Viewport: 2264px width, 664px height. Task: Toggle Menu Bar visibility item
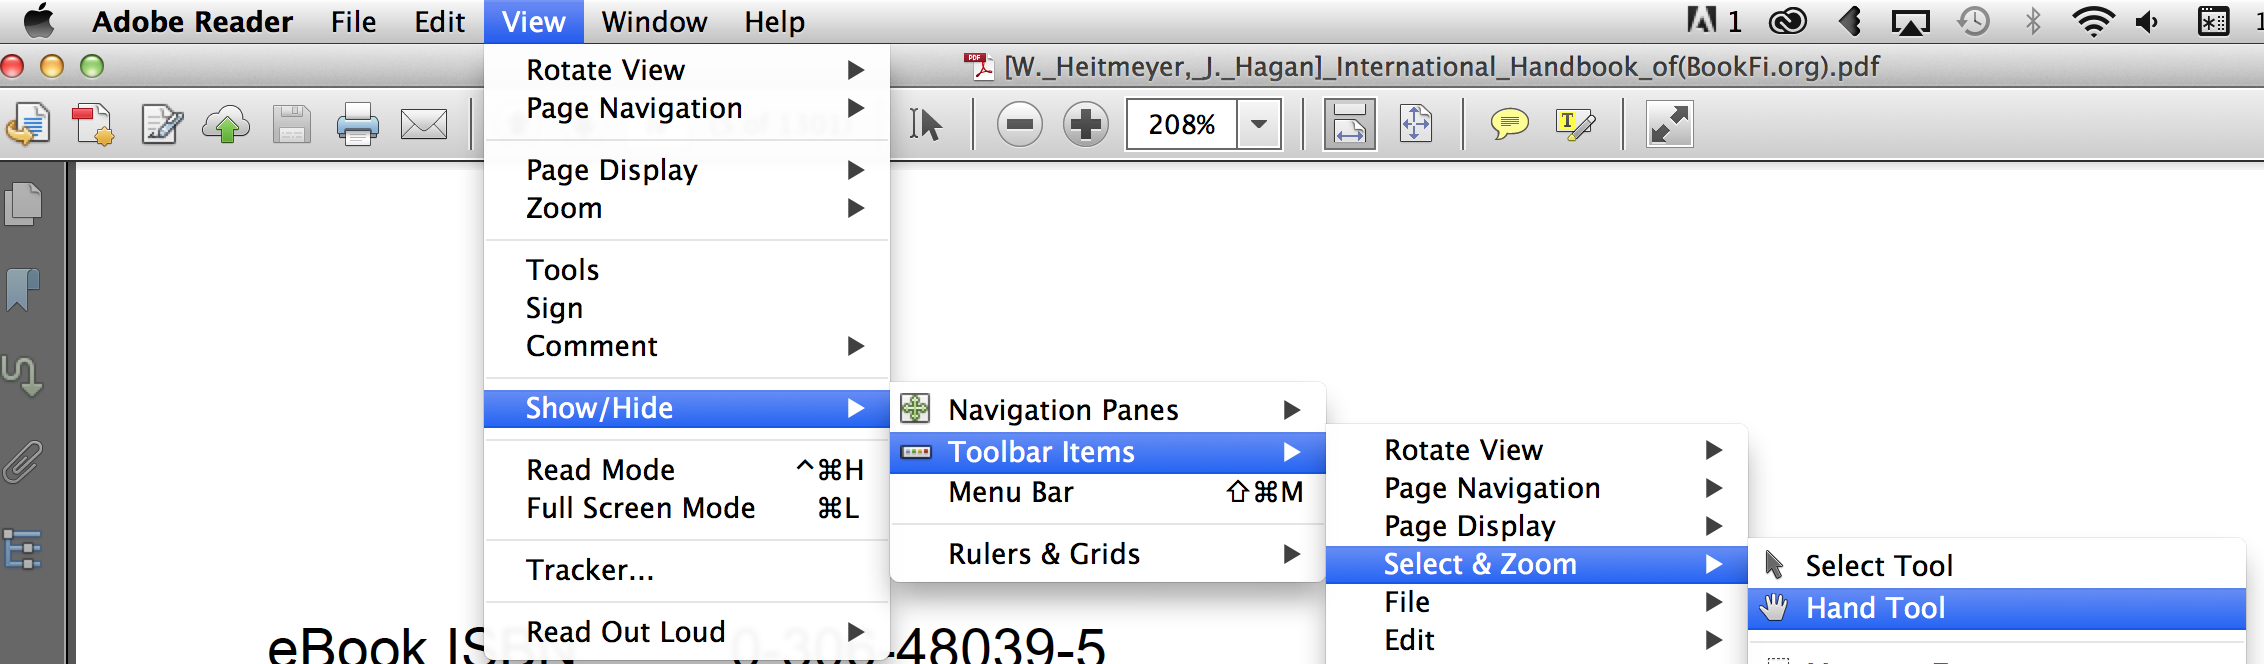[x=1108, y=492]
